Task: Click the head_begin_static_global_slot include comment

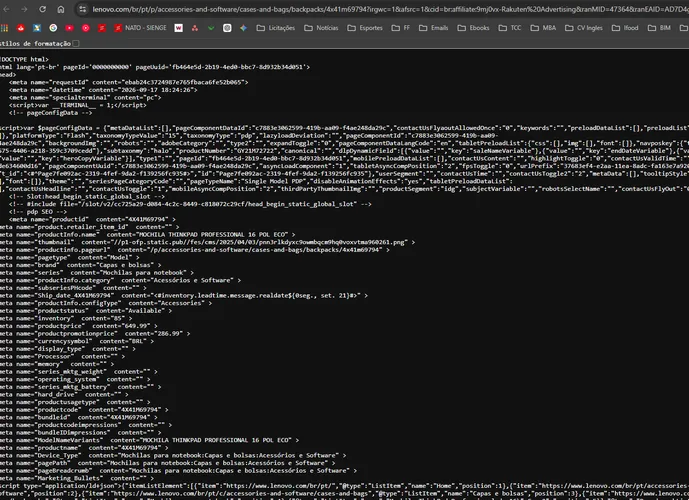Action: (190, 204)
